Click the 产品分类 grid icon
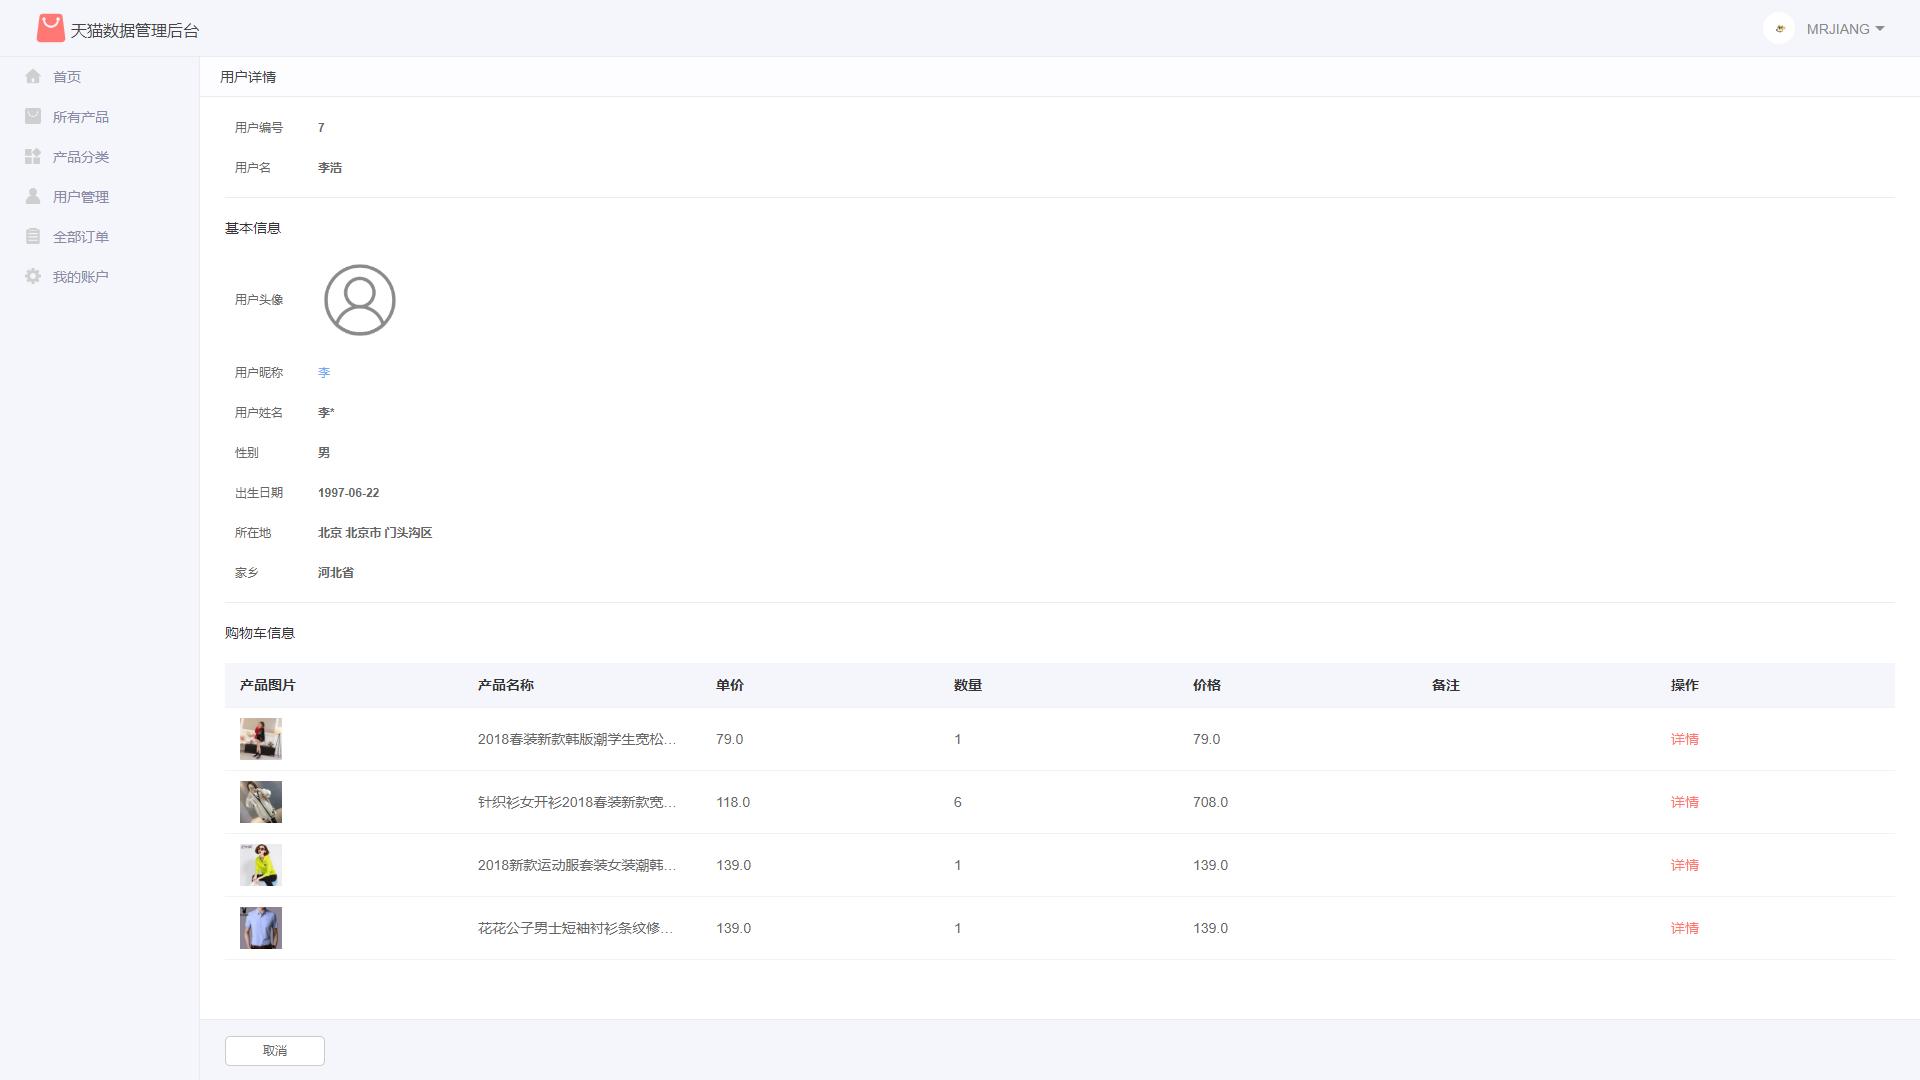 [x=33, y=156]
